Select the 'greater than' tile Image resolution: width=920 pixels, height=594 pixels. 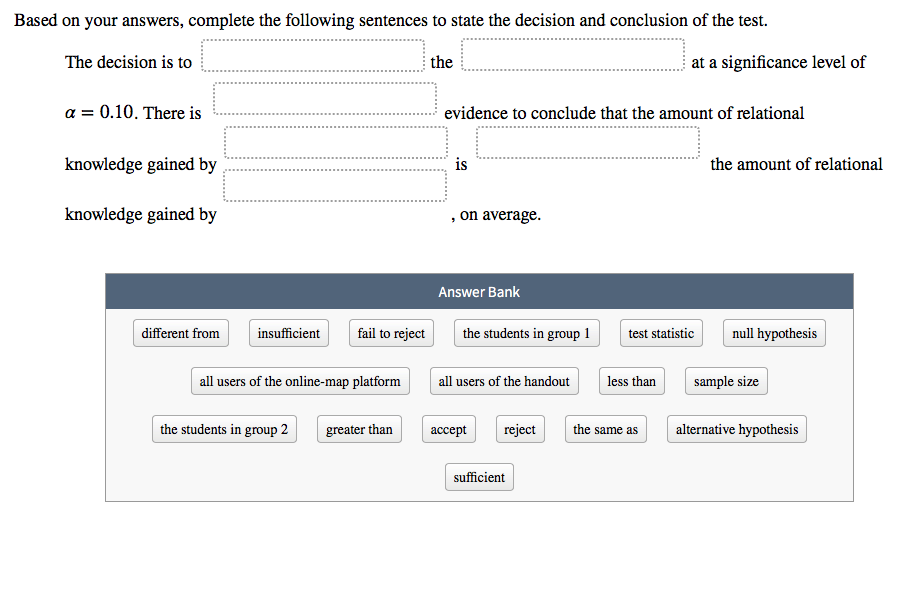point(359,430)
